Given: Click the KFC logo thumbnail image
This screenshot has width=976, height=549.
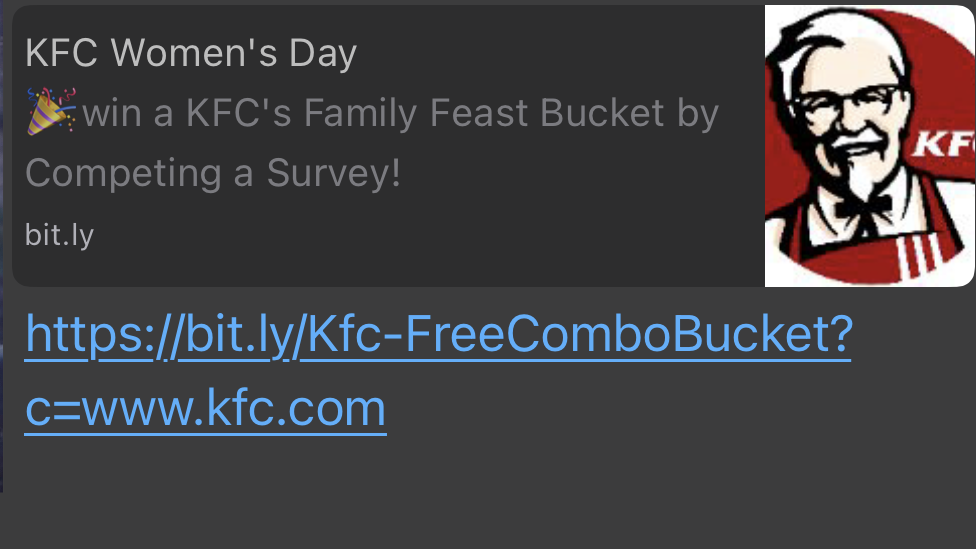Looking at the screenshot, I should 869,146.
